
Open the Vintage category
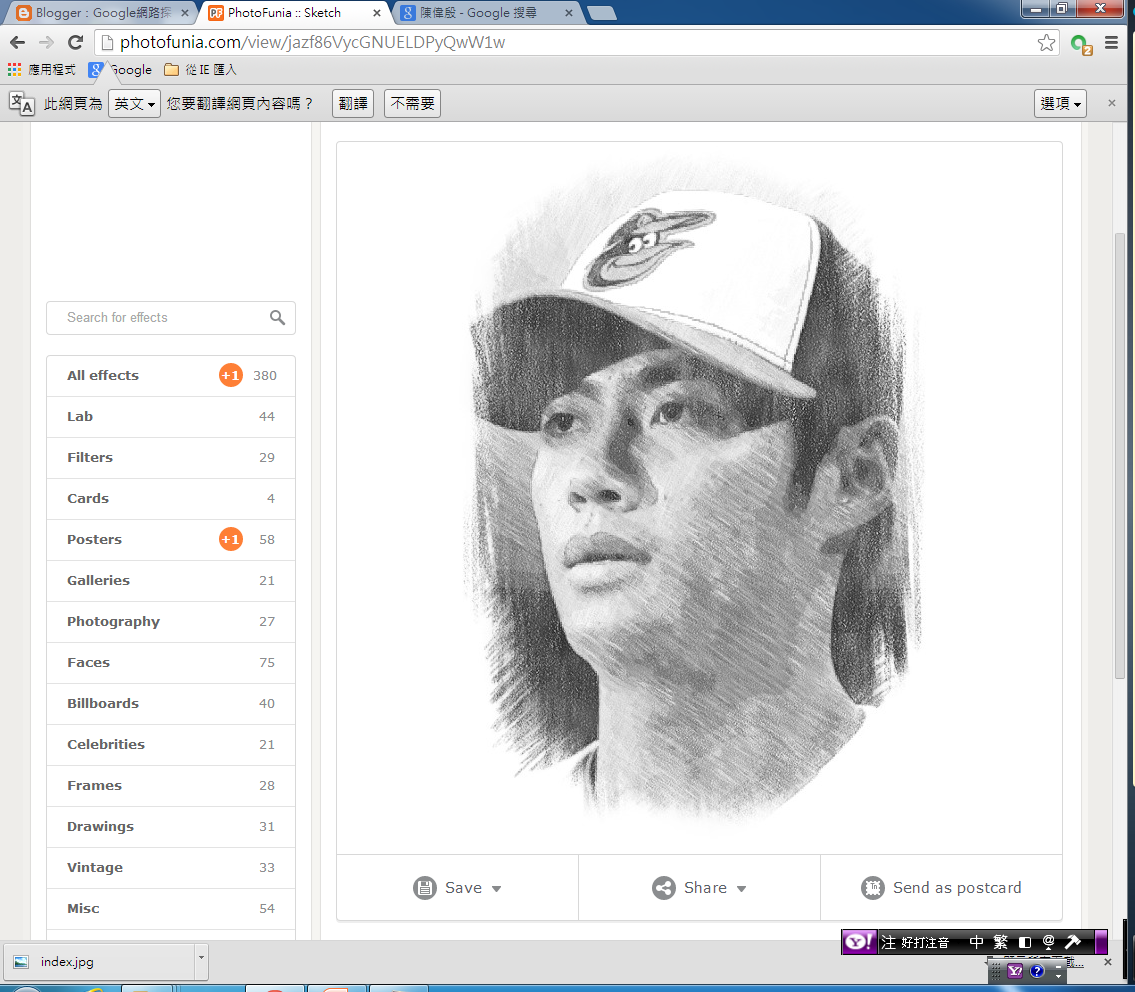coord(171,868)
